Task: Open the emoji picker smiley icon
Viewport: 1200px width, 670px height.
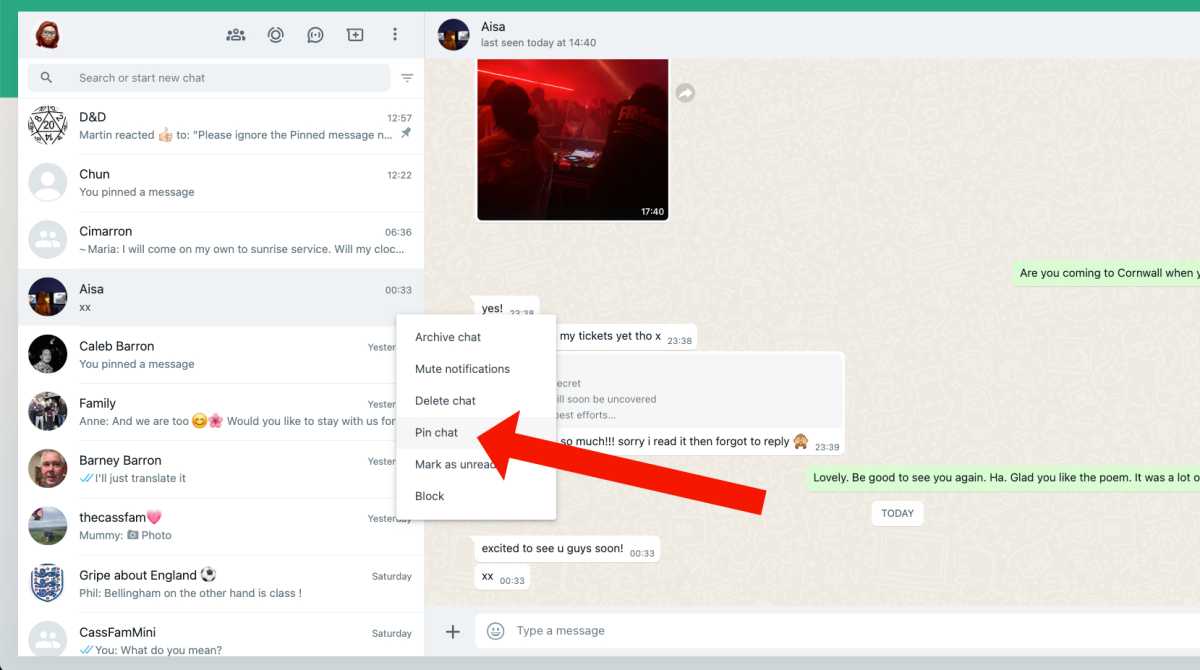Action: coord(495,631)
